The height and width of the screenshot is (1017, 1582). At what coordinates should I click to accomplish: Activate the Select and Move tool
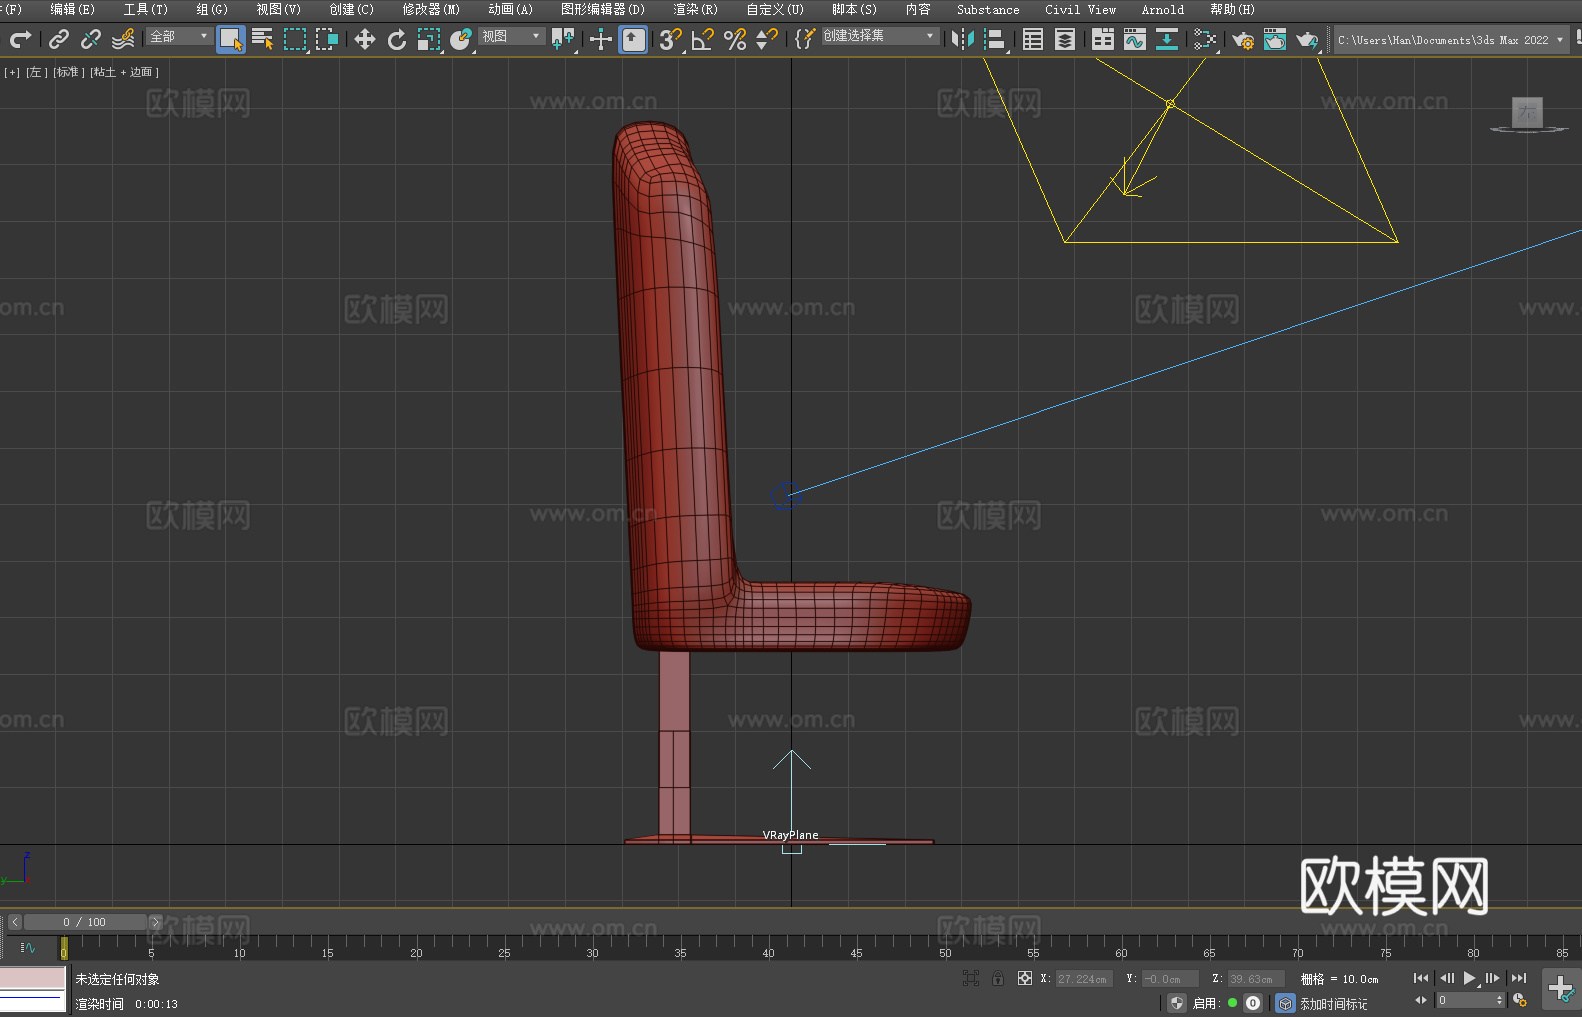365,39
